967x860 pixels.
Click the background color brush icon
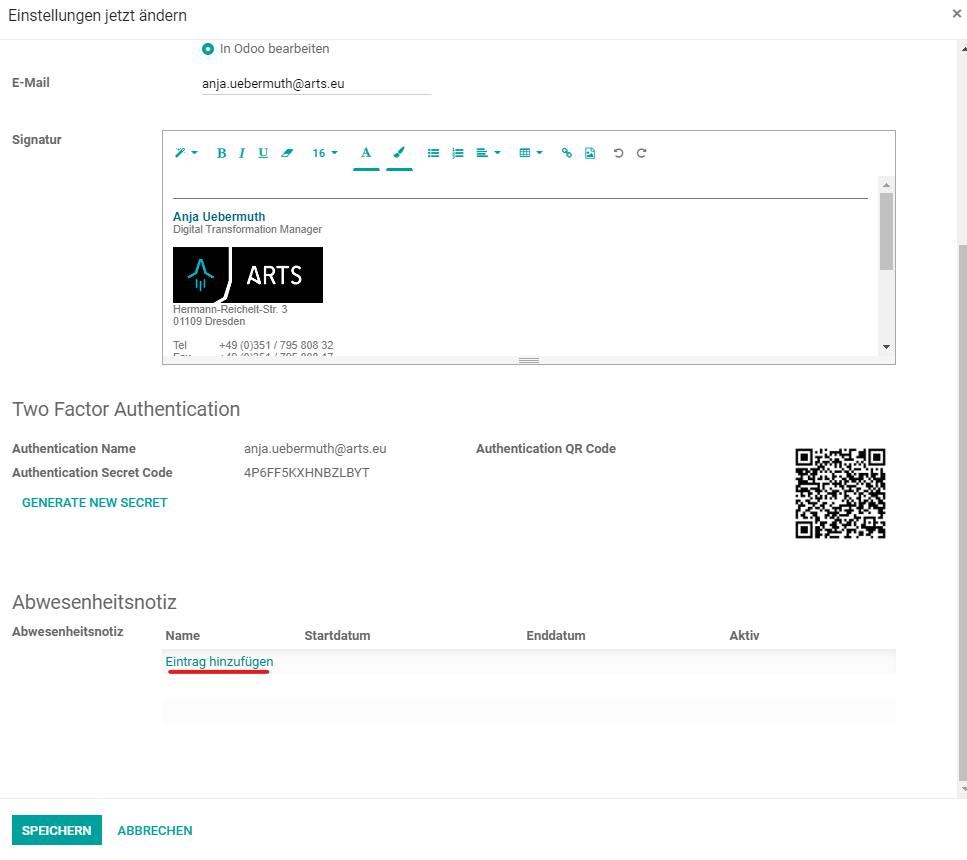pos(399,153)
